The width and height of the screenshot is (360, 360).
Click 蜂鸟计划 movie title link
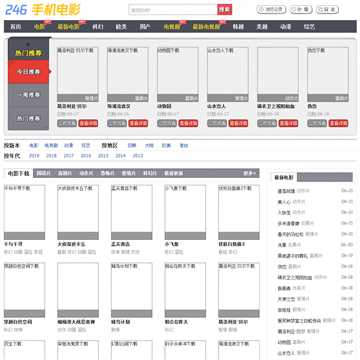tap(120, 322)
